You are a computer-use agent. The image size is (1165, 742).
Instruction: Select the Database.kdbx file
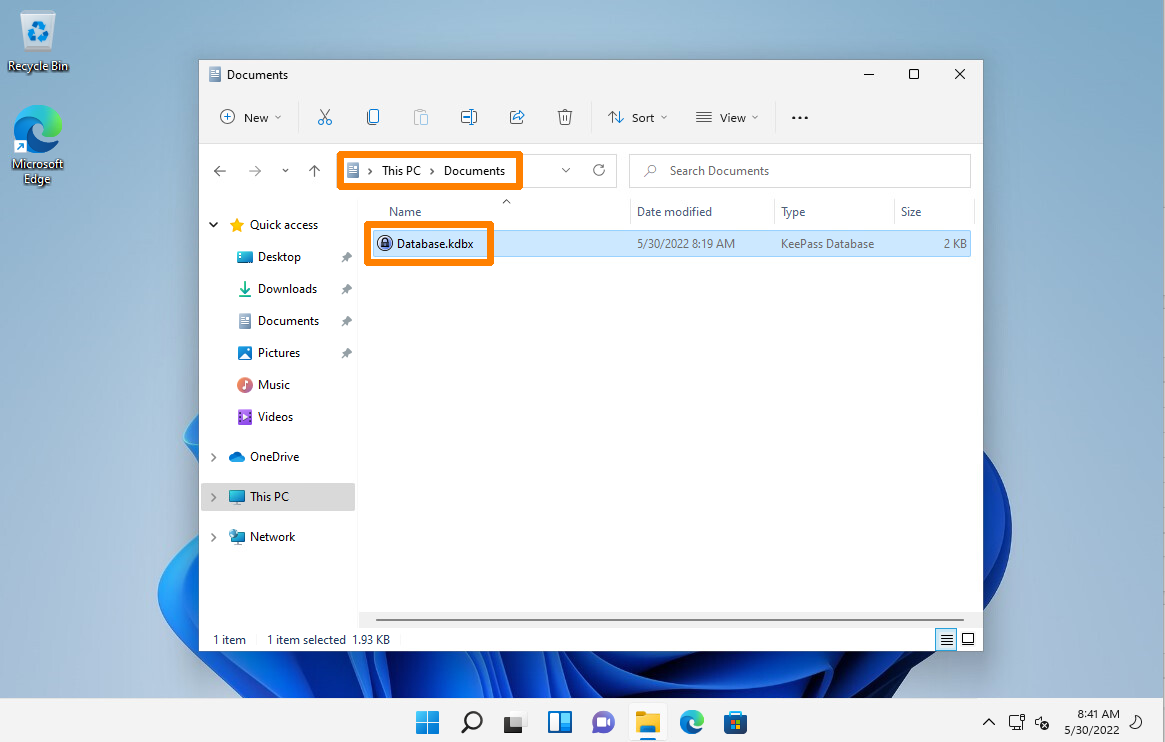(434, 243)
